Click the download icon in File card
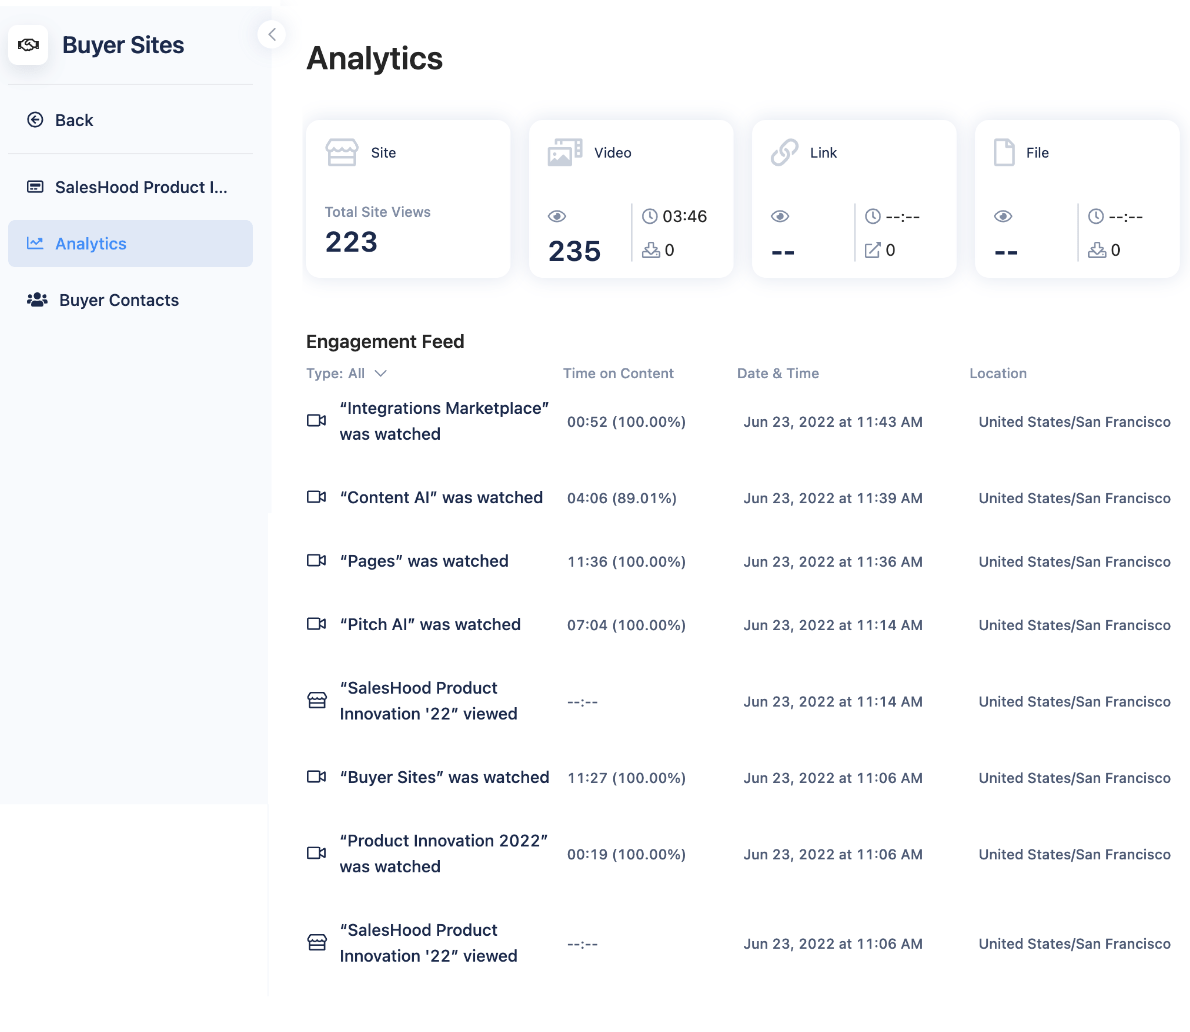The image size is (1190, 1032). pyautogui.click(x=1097, y=250)
